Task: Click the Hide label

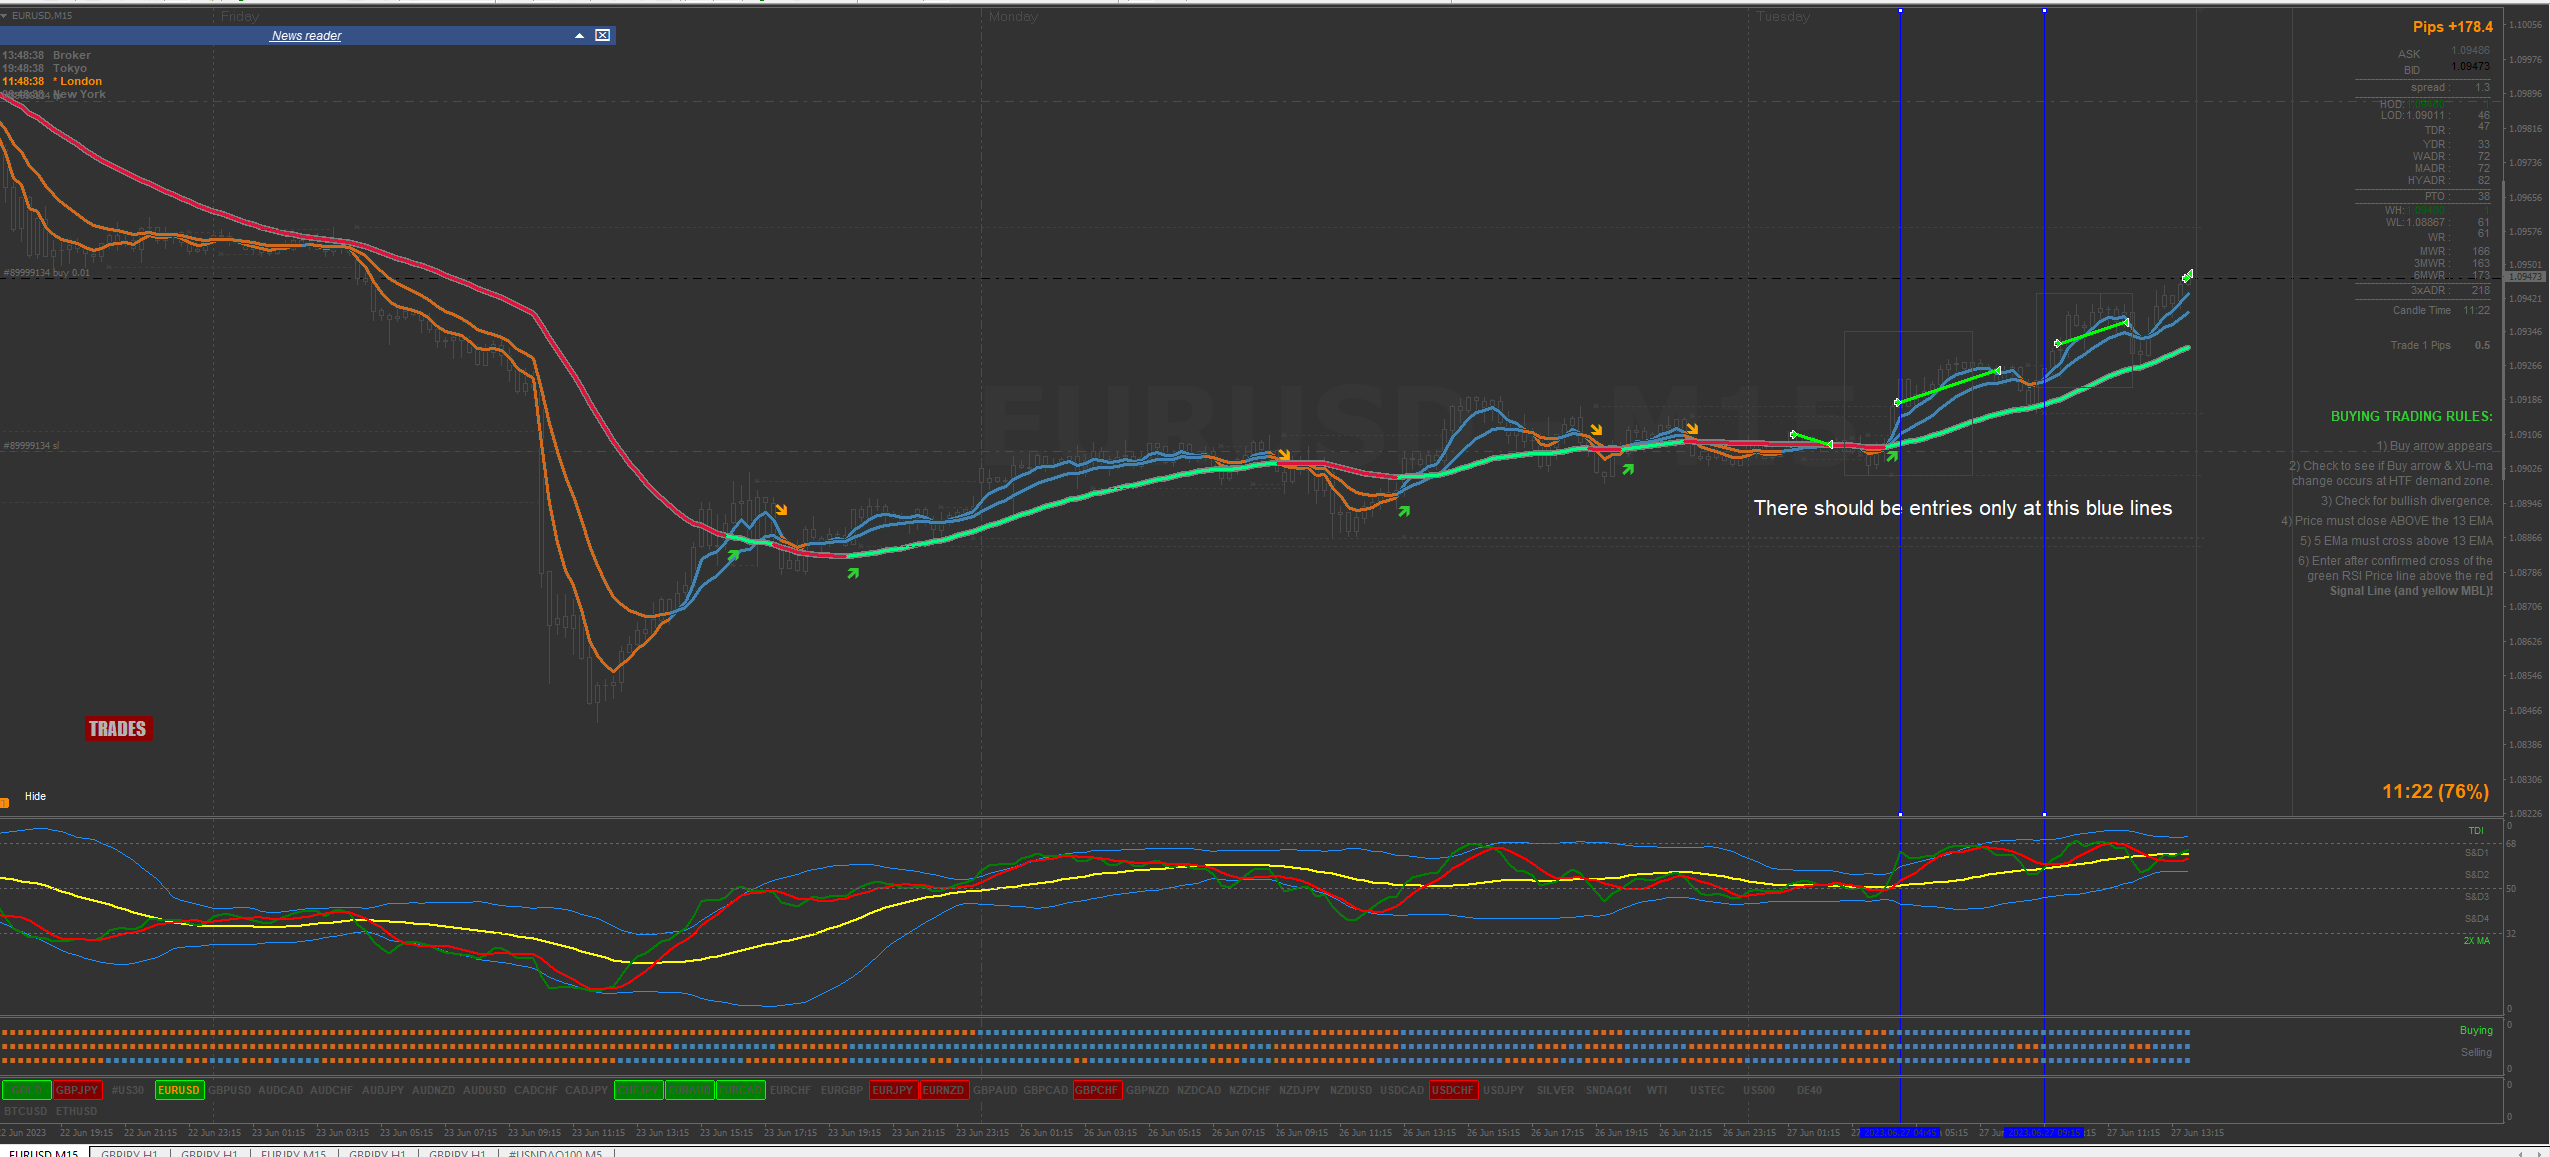Action: pos(35,797)
